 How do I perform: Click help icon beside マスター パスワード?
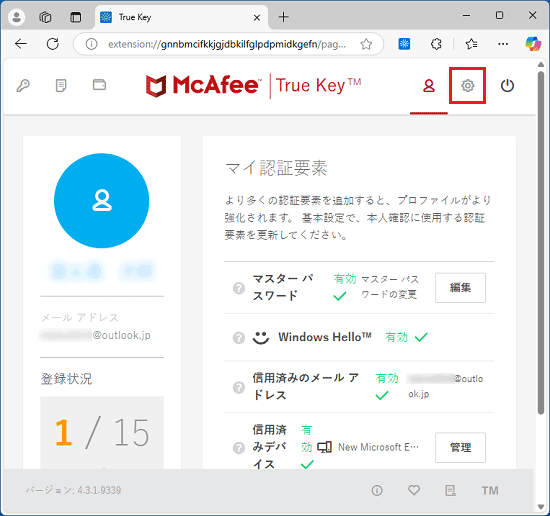coord(239,288)
